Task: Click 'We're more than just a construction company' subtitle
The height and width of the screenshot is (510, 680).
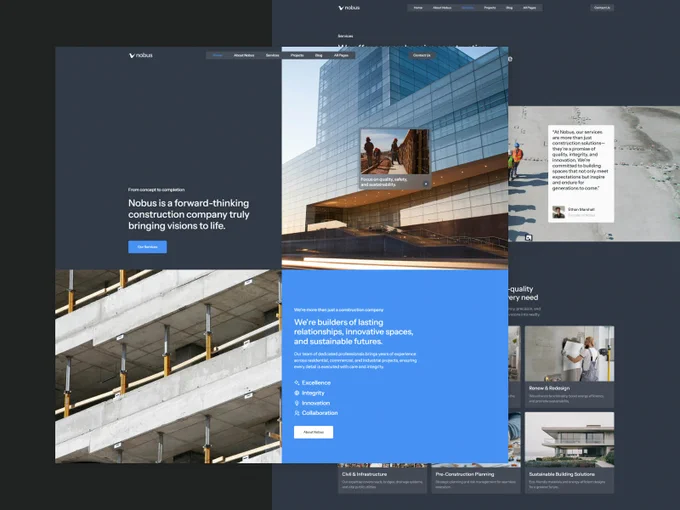Action: click(x=339, y=310)
